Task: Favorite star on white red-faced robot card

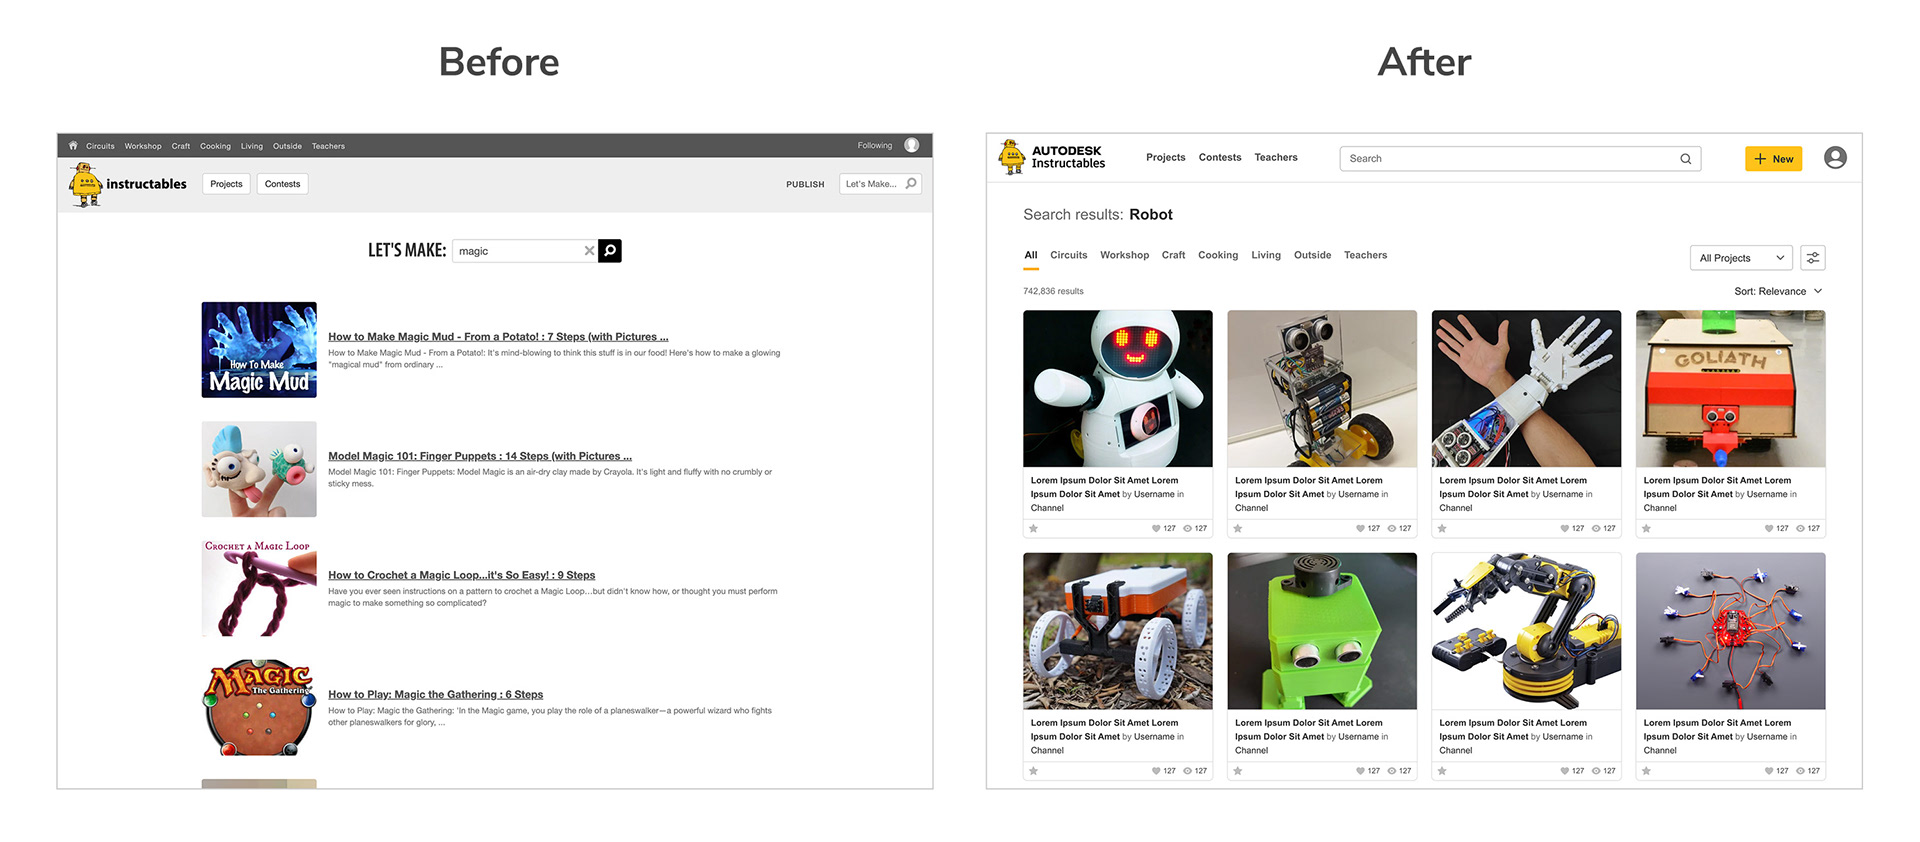Action: click(1034, 529)
